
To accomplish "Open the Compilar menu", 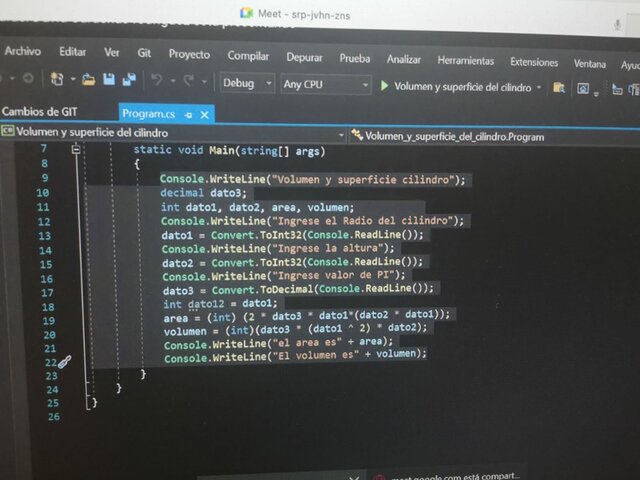I will tap(248, 56).
